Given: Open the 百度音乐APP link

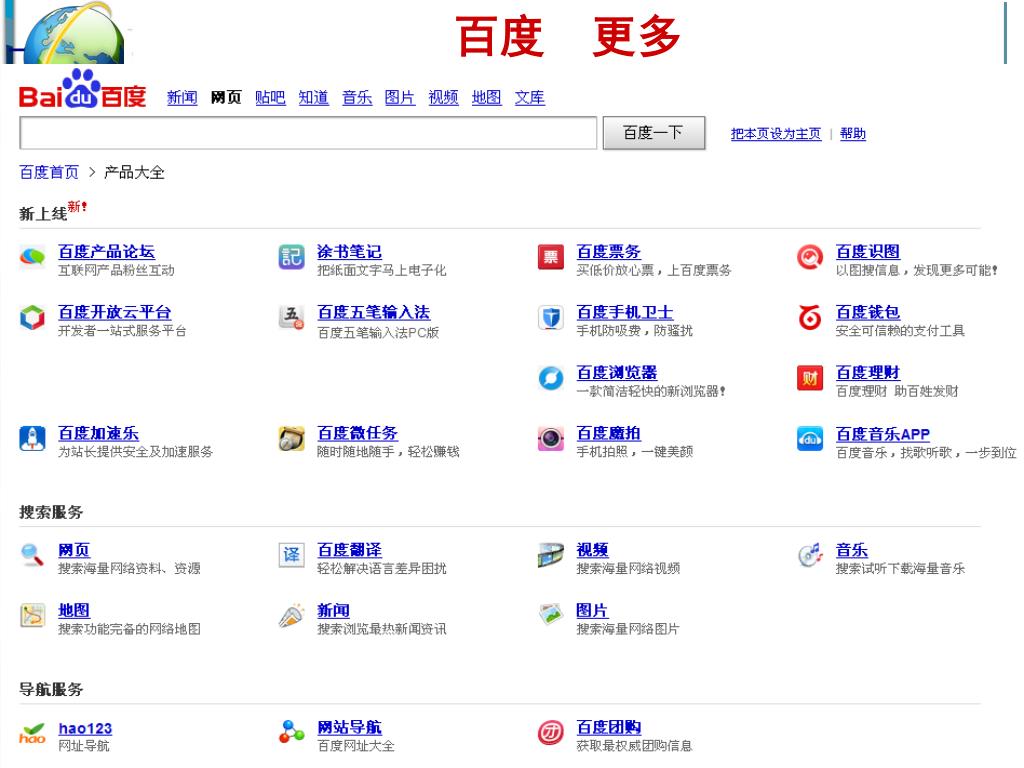Looking at the screenshot, I should 883,434.
